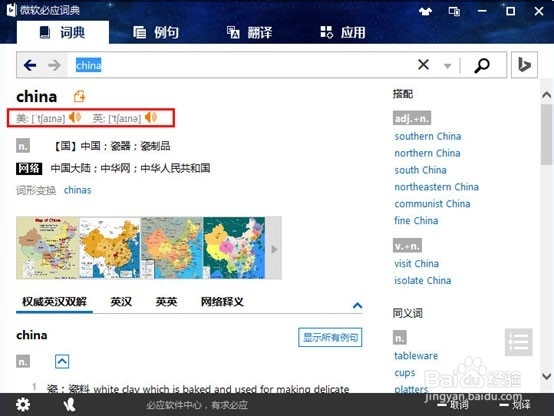The width and height of the screenshot is (554, 416).
Task: Click the search box containing china
Action: click(240, 65)
